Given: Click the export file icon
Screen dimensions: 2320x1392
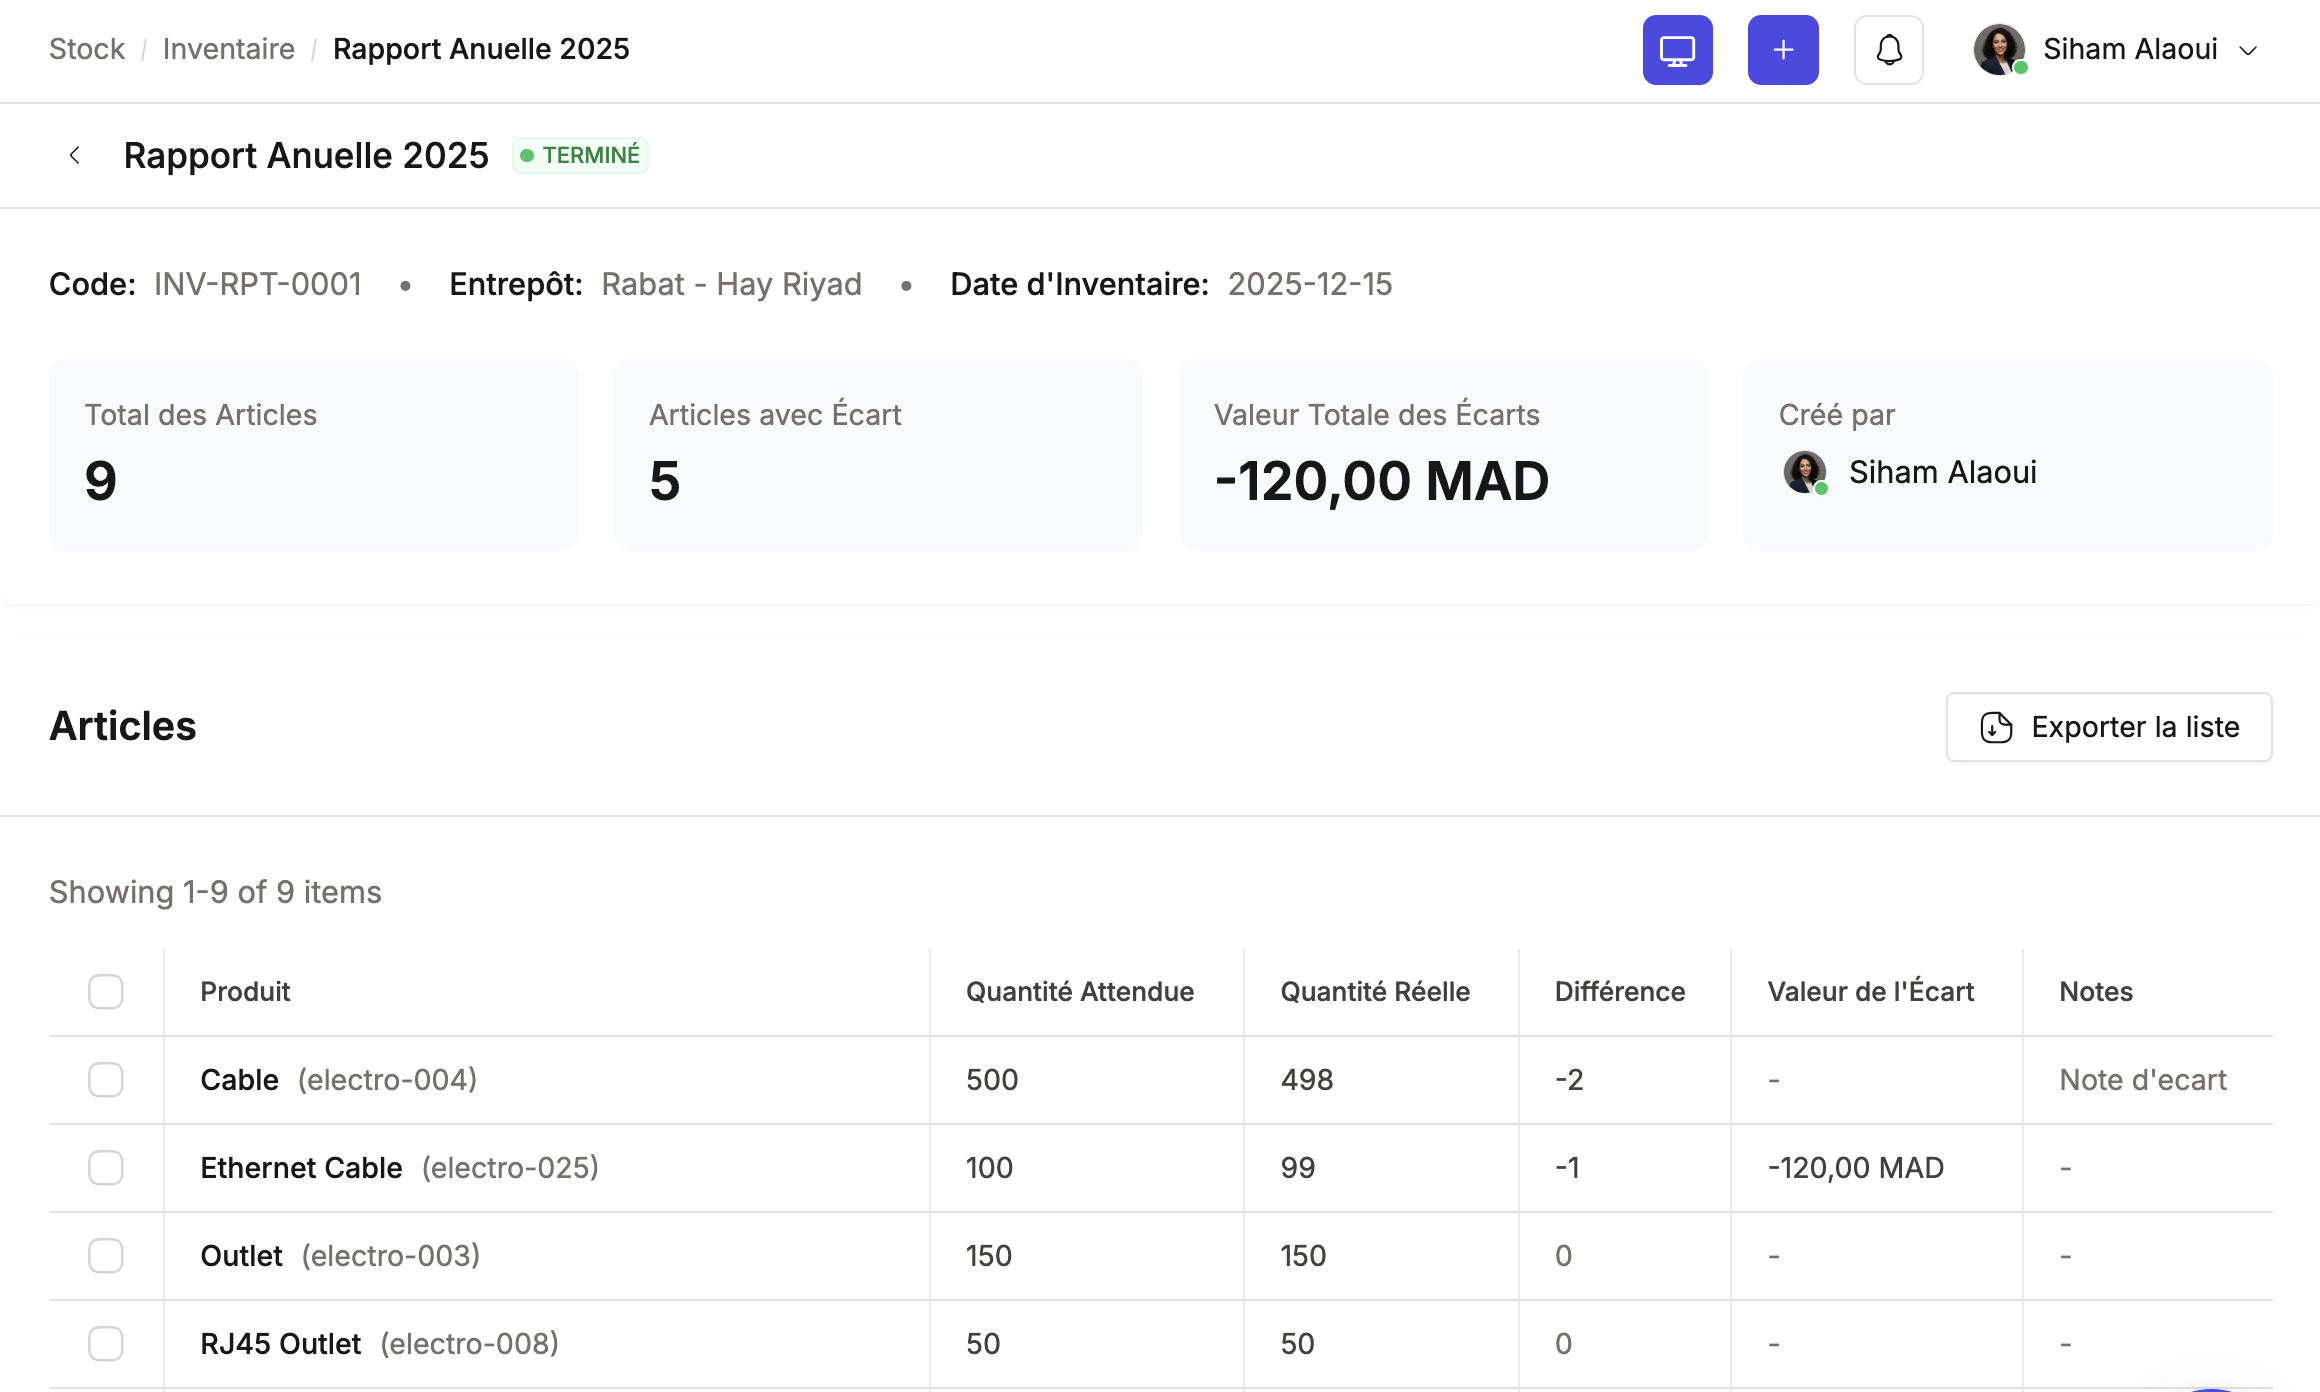Looking at the screenshot, I should click(x=1996, y=727).
